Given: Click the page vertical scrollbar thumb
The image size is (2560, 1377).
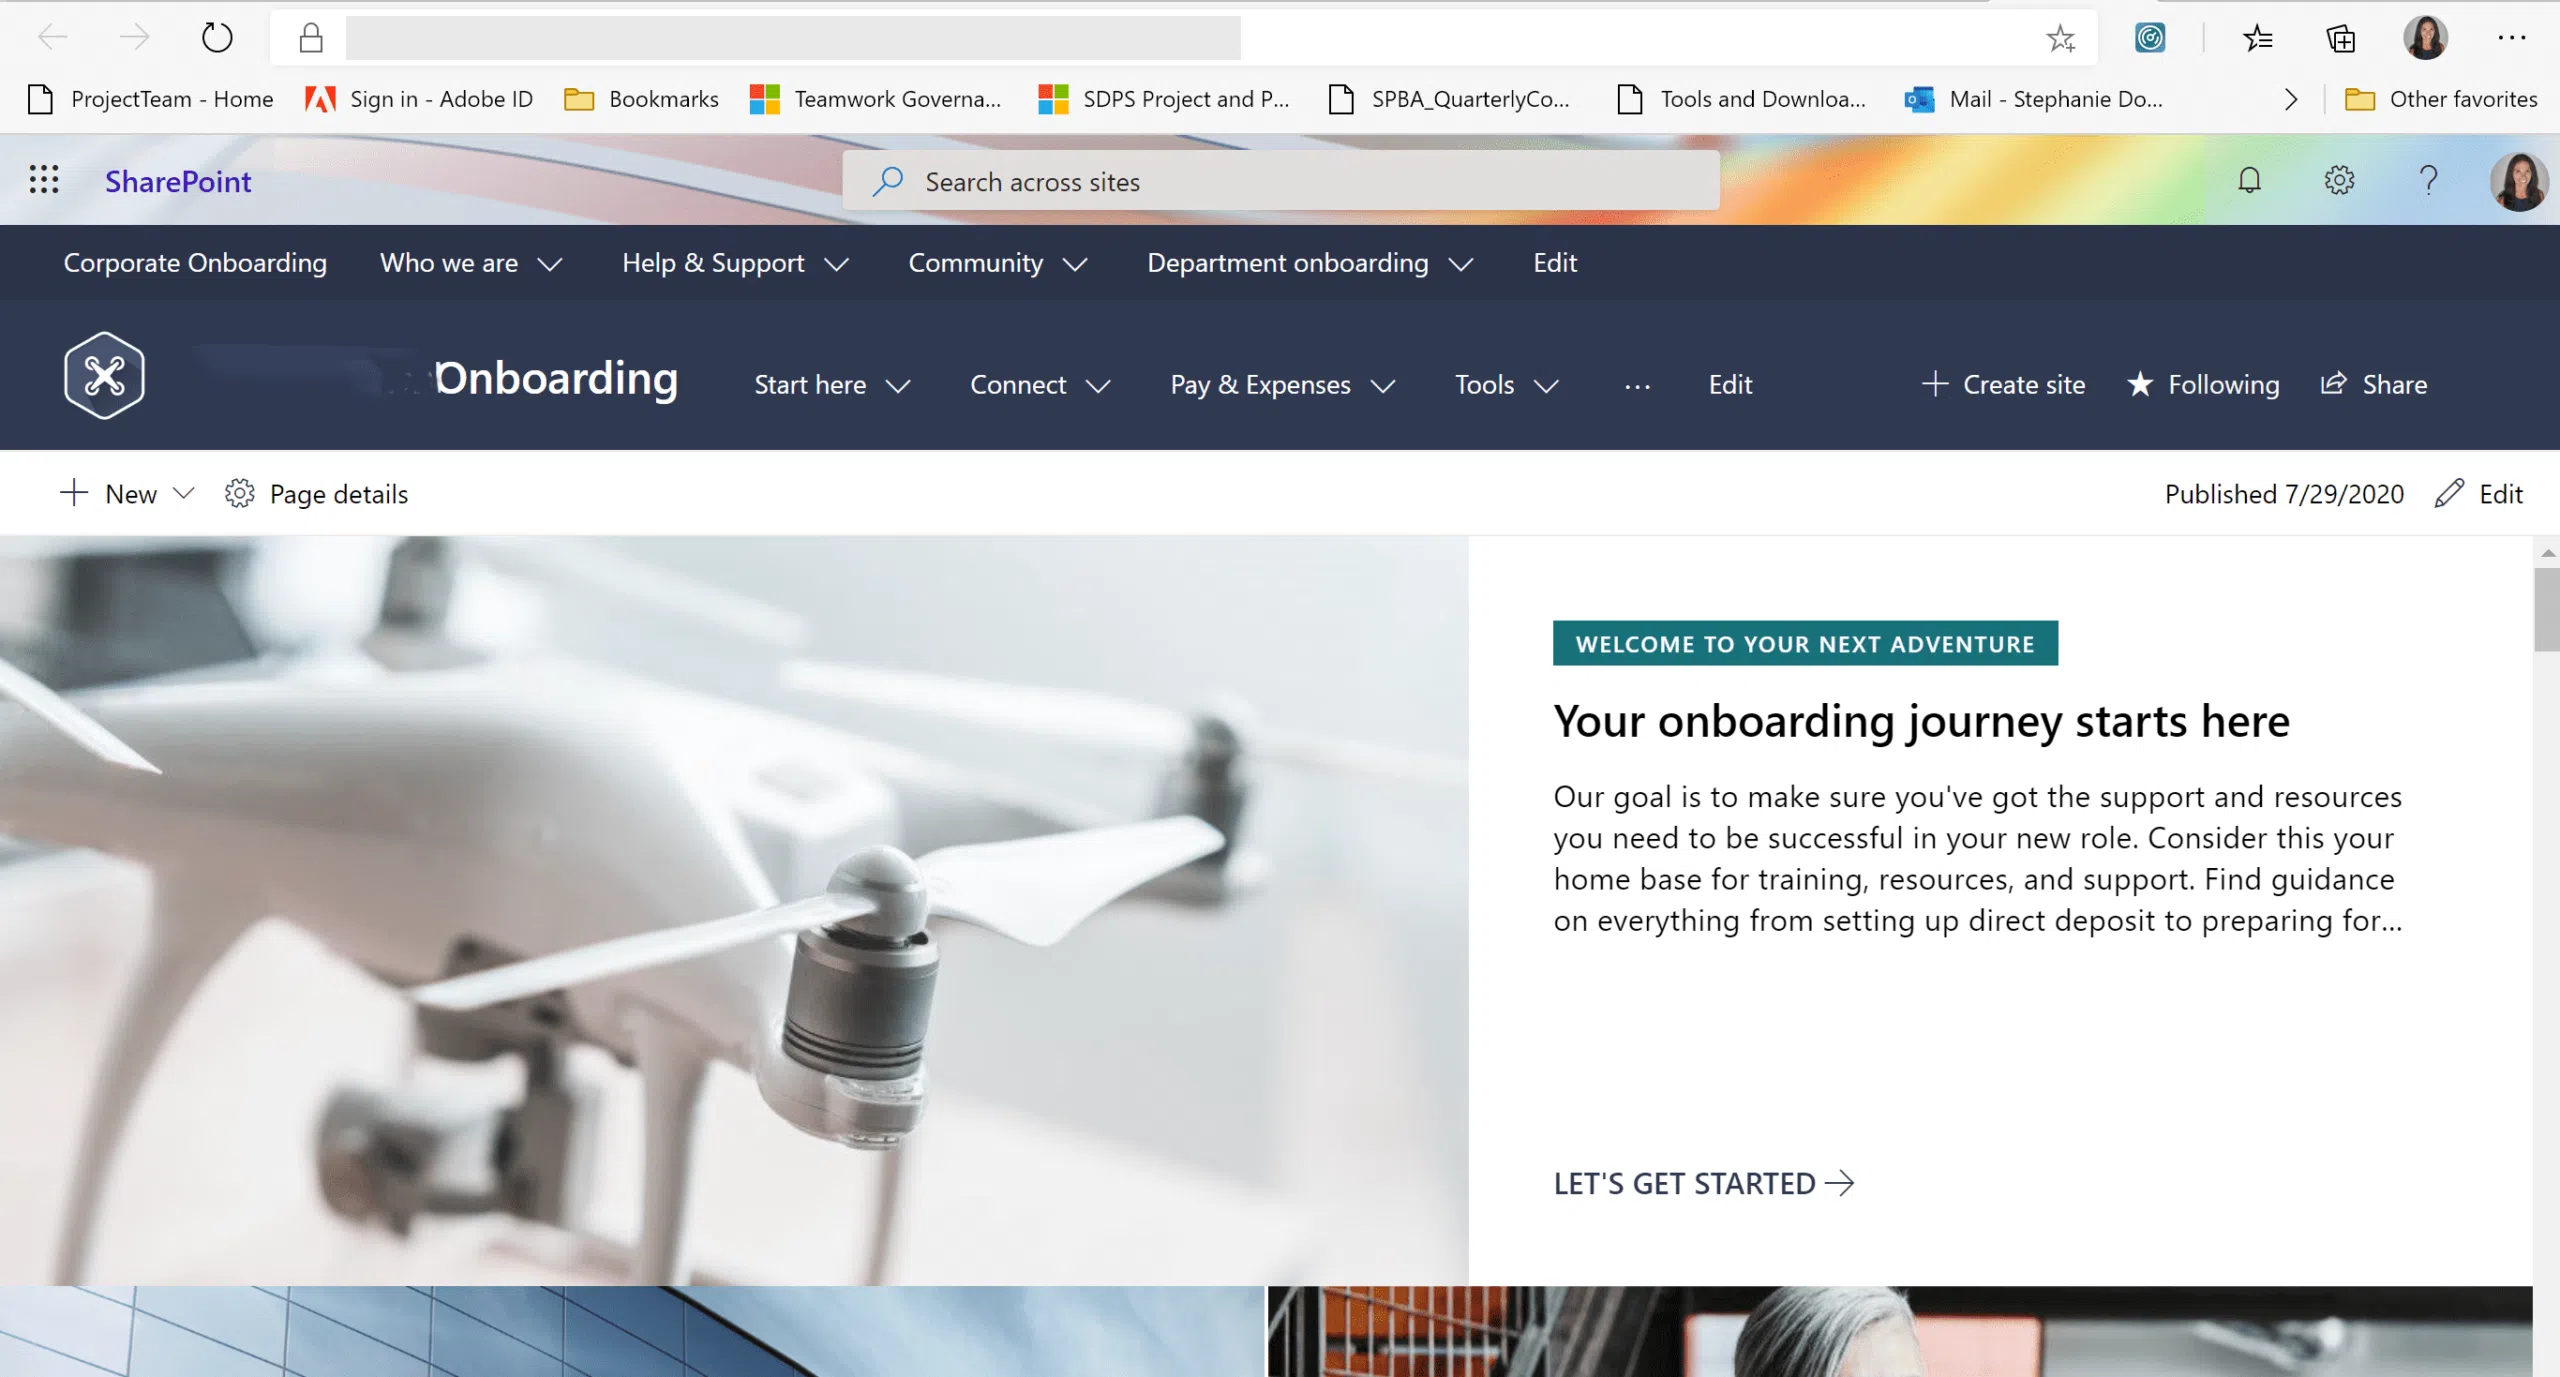Looking at the screenshot, I should [x=2546, y=610].
